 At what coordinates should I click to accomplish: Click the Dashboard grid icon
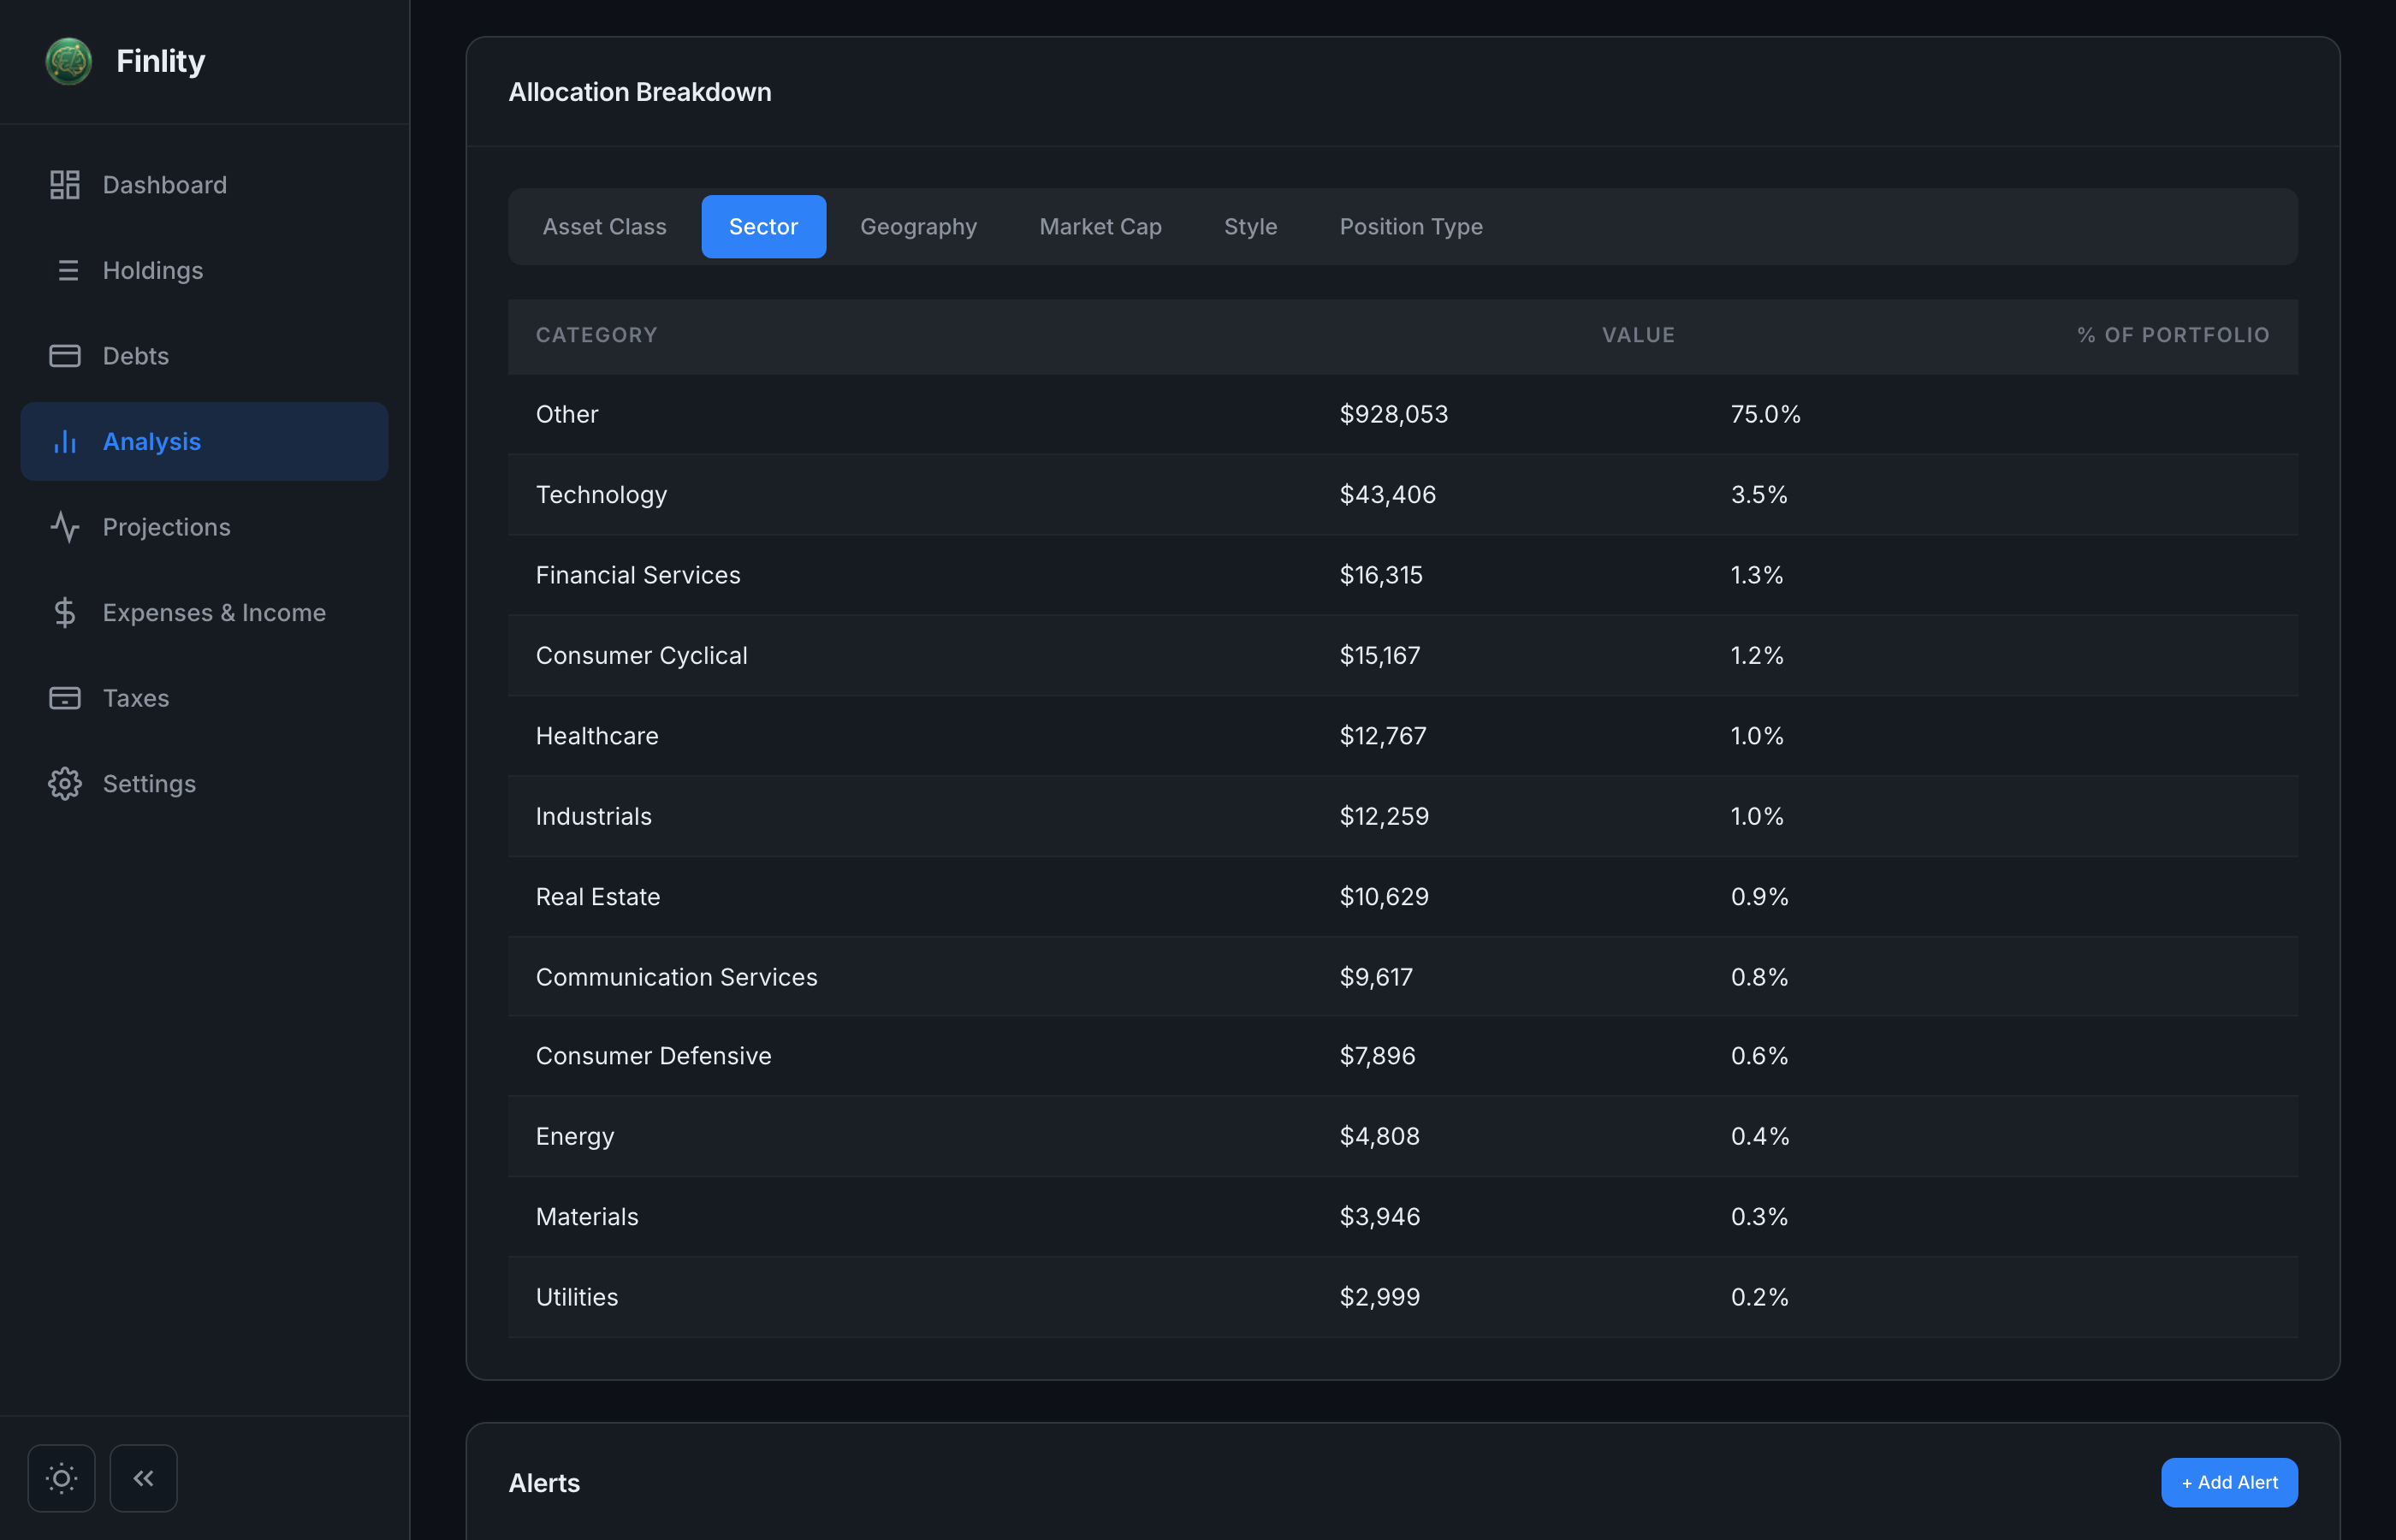(x=65, y=185)
